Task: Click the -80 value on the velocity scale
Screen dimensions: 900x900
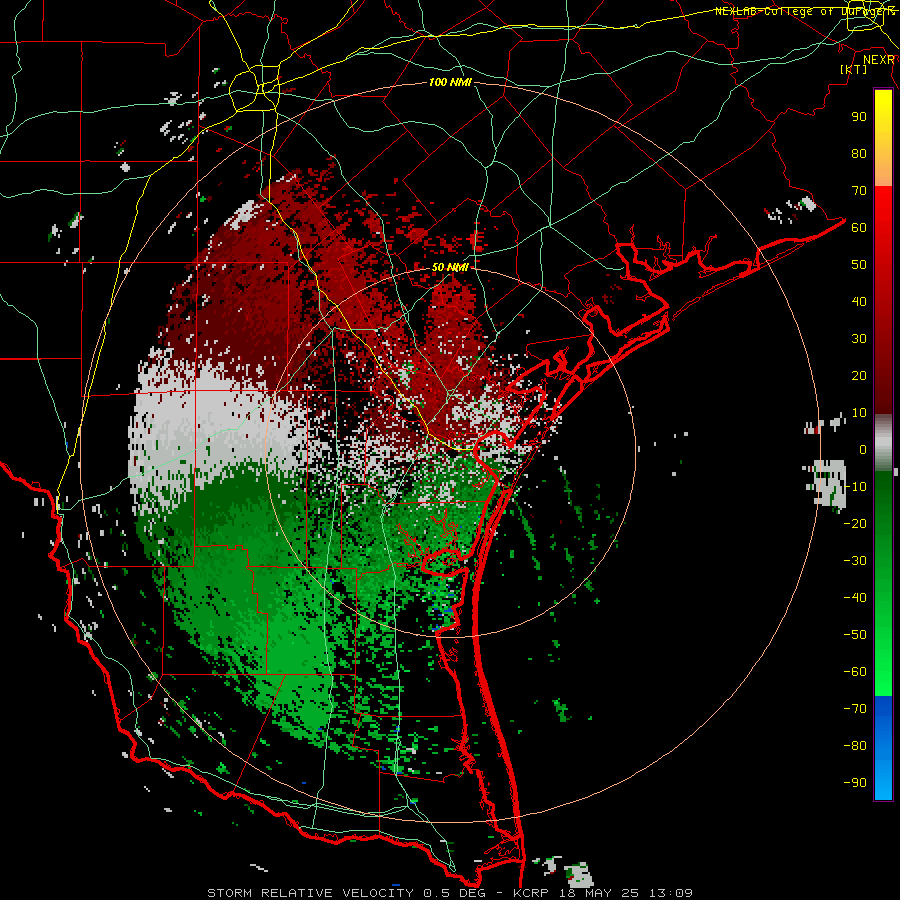Action: (x=855, y=746)
